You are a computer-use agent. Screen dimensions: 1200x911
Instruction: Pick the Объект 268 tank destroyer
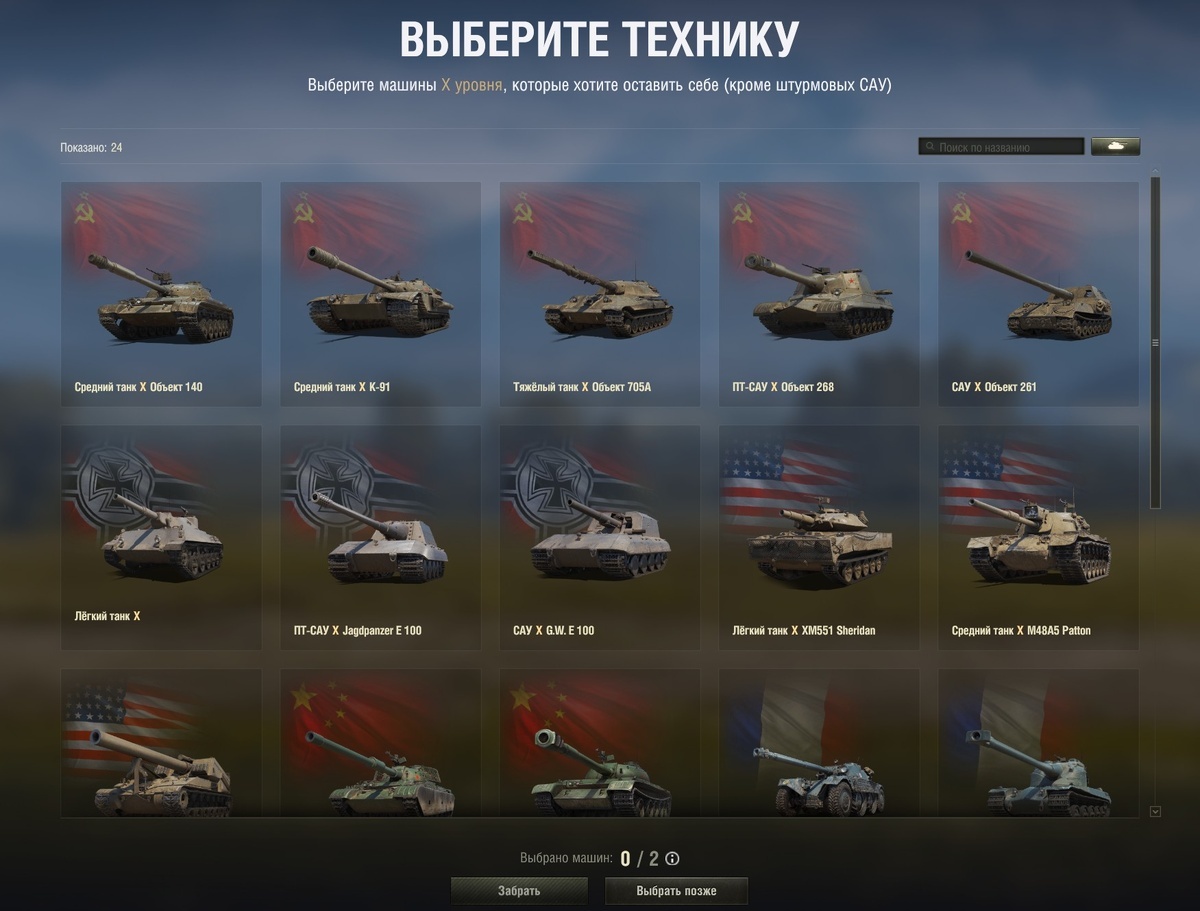coord(819,294)
